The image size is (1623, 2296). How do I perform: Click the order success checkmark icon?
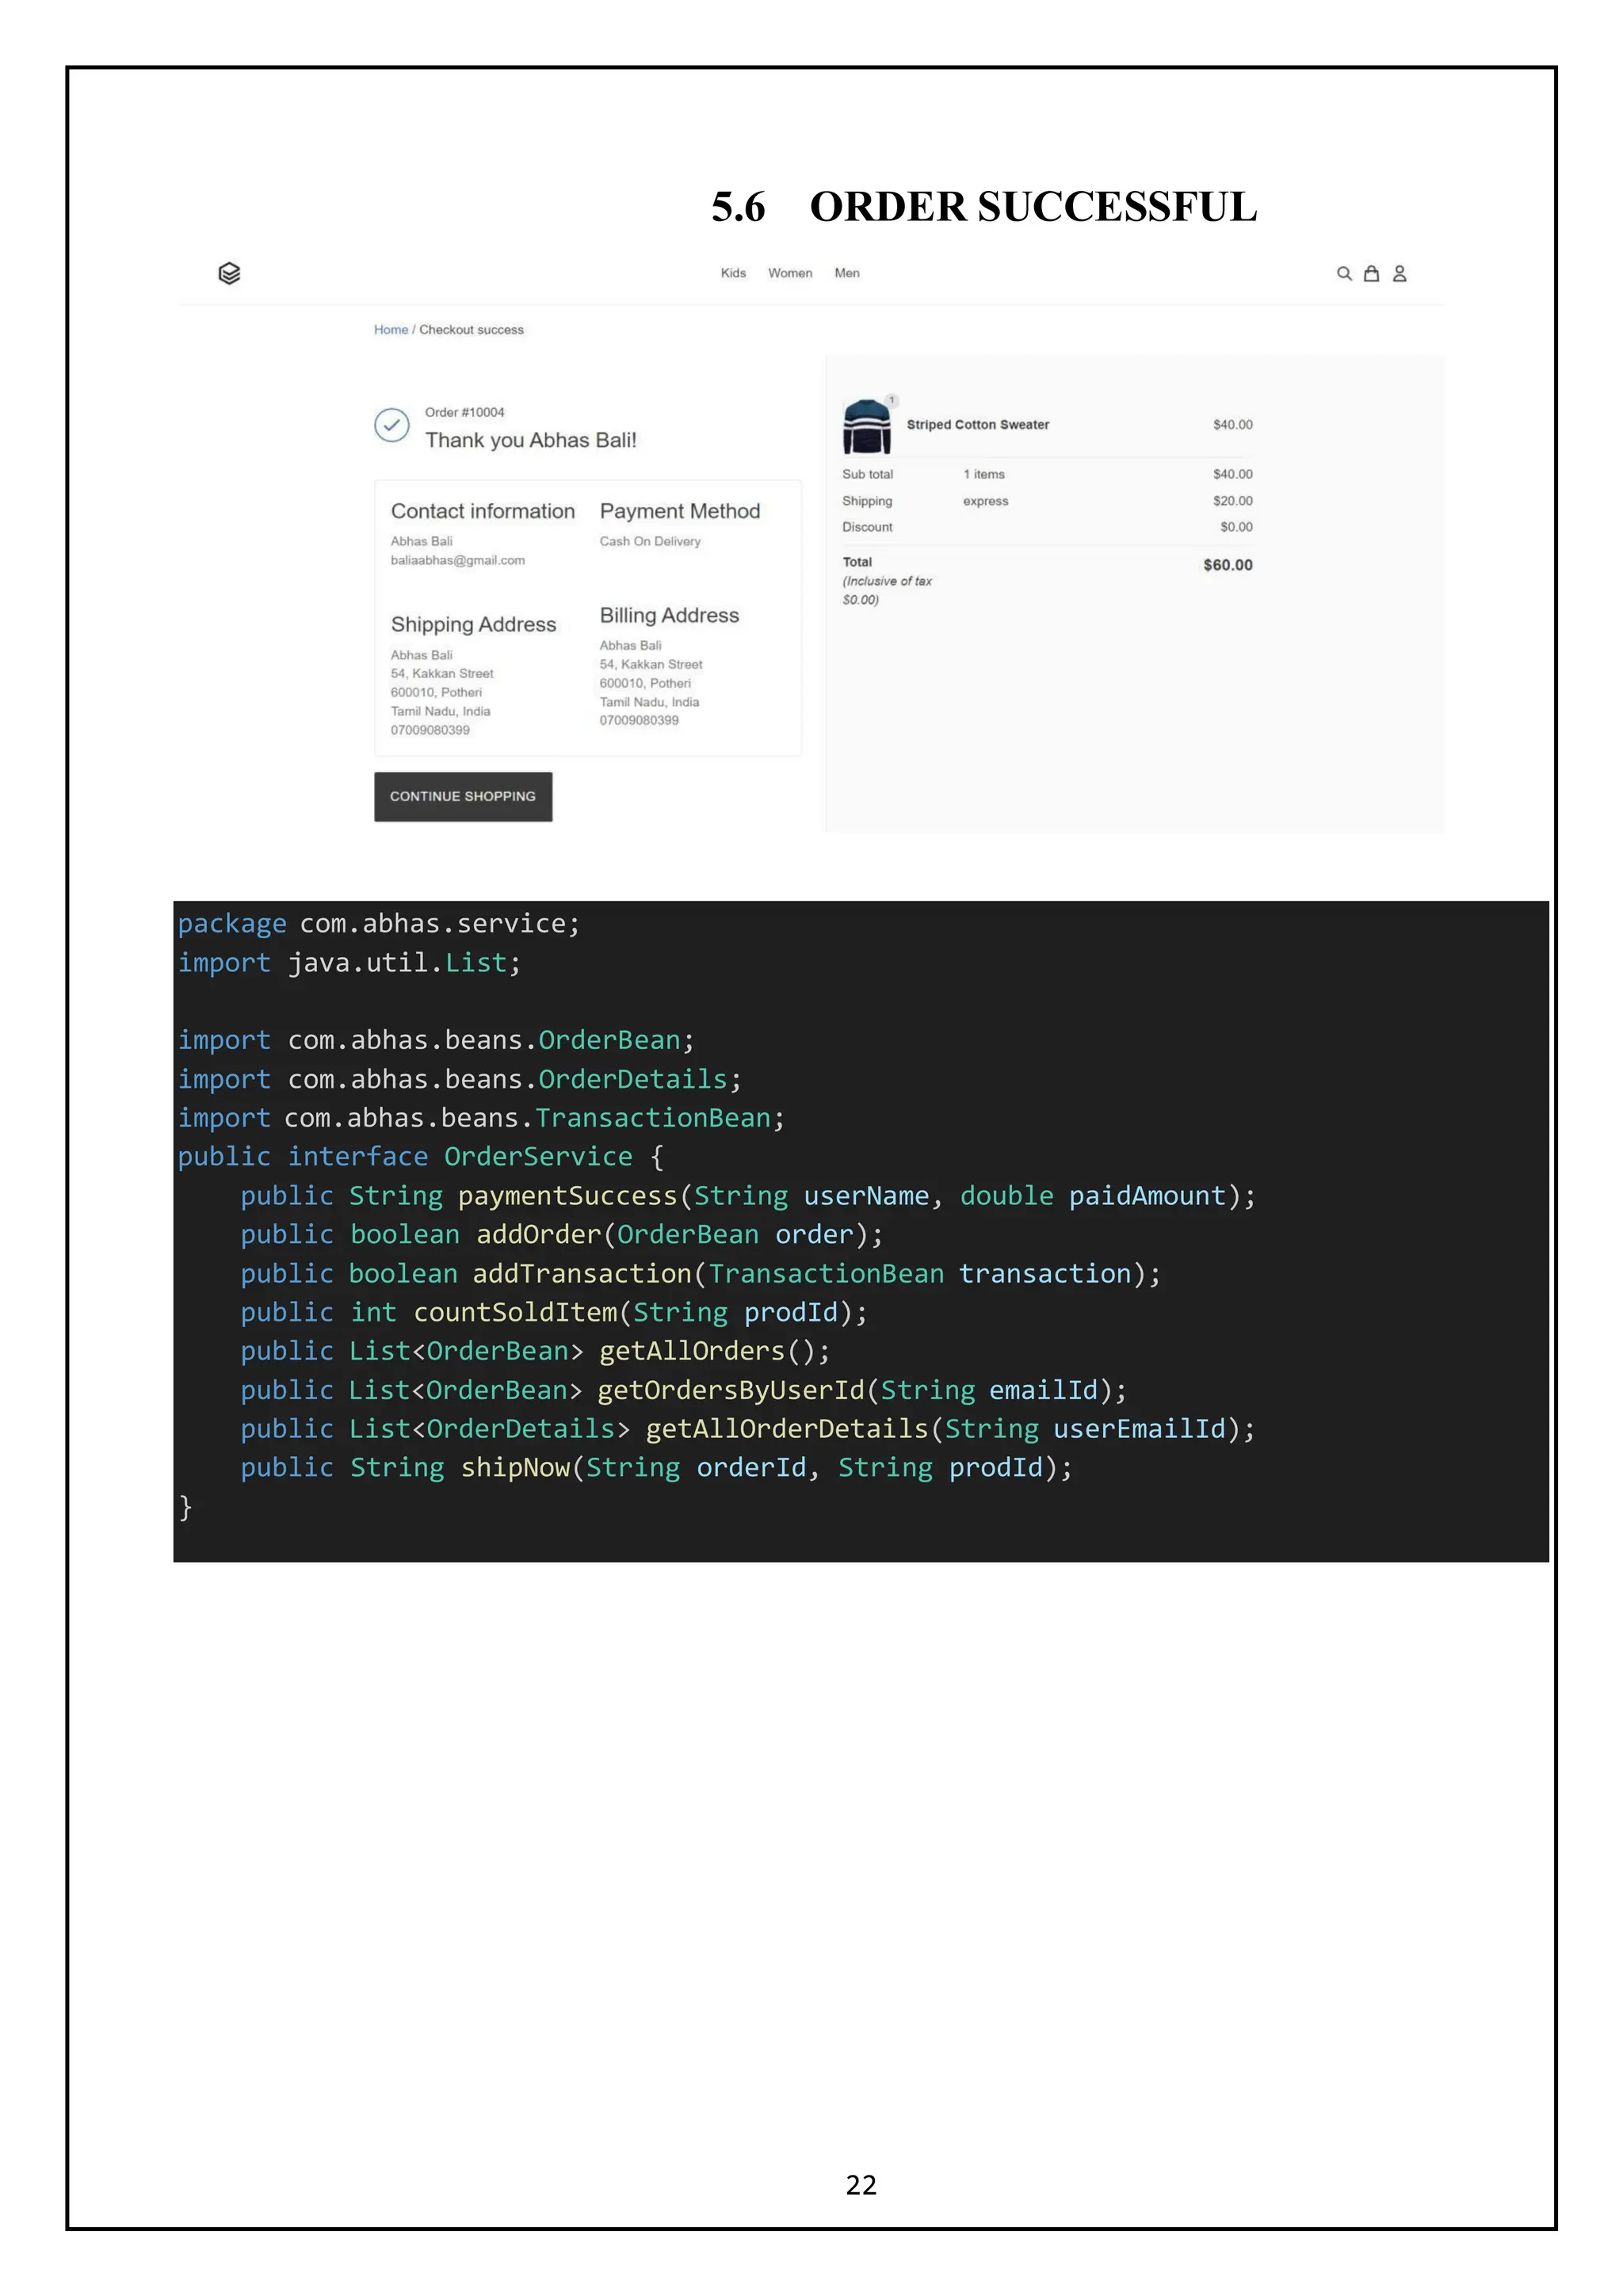392,425
